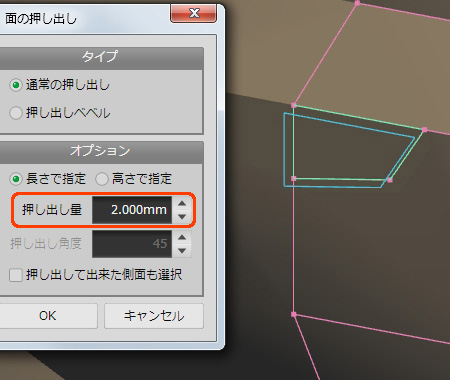Confirm the extrusion with the OK button
450x380 pixels.
point(48,316)
